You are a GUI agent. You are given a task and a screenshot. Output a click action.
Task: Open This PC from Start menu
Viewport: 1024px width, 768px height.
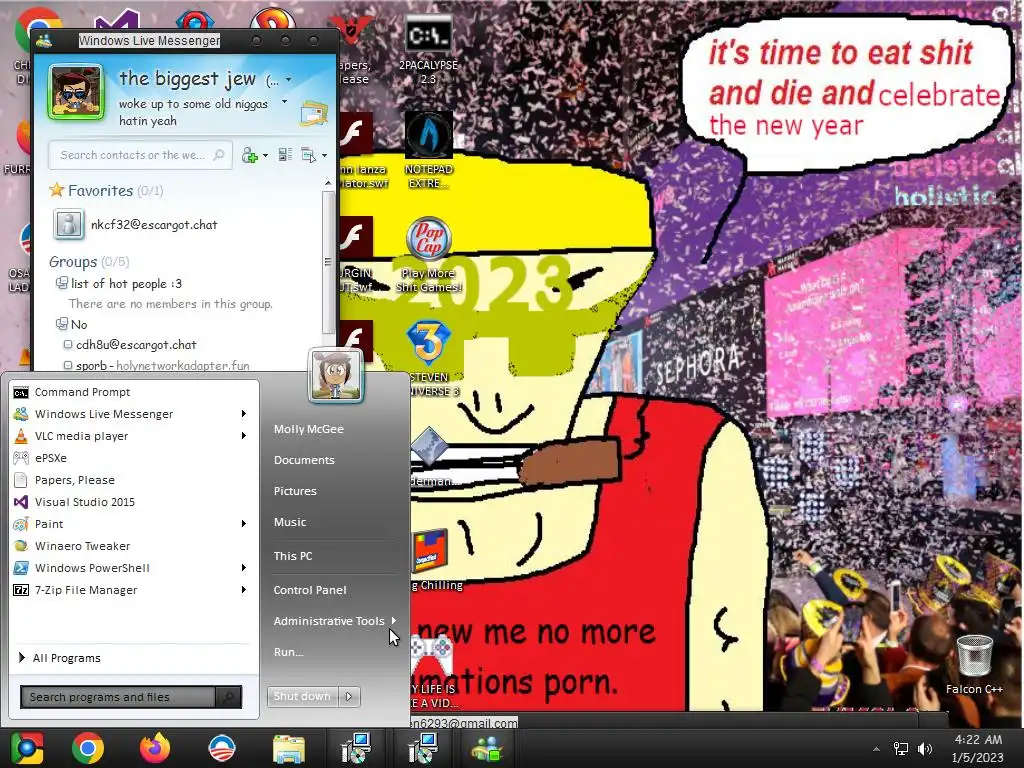(x=293, y=556)
